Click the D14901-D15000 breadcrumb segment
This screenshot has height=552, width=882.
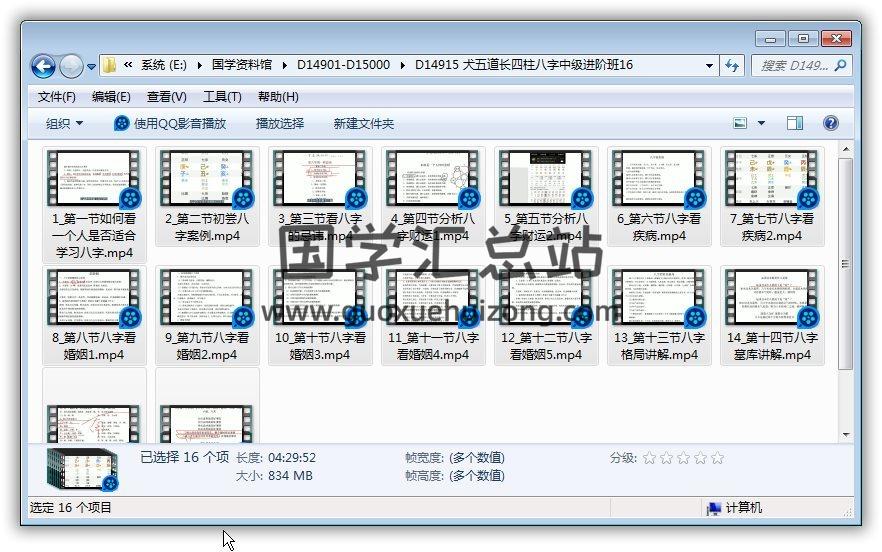[x=343, y=65]
